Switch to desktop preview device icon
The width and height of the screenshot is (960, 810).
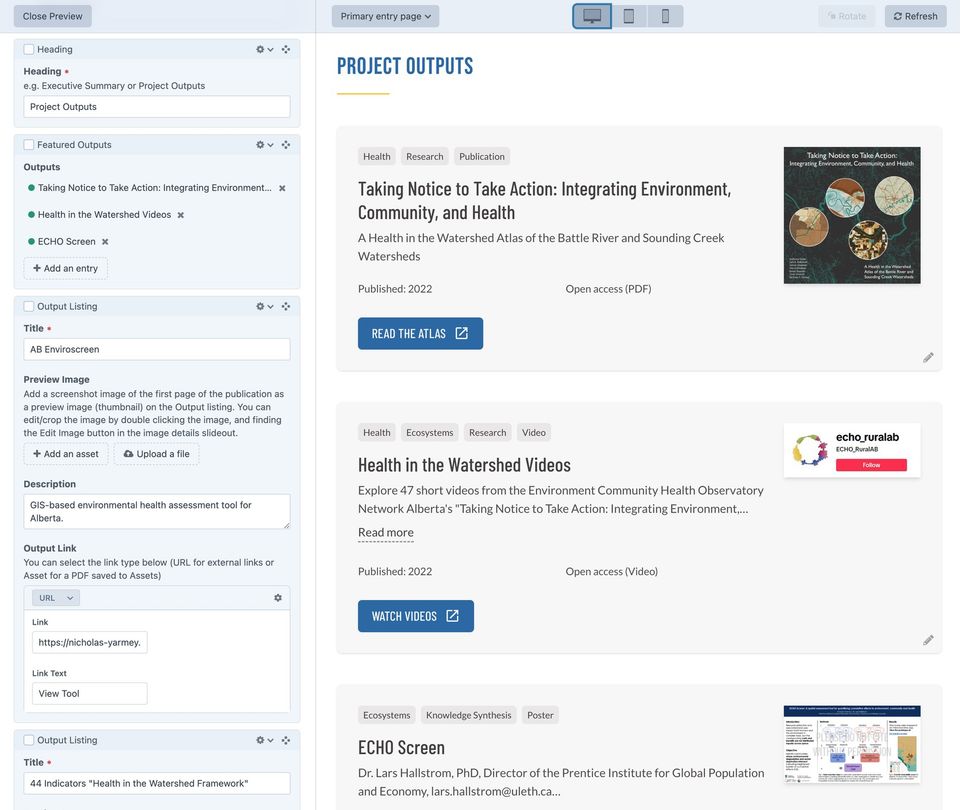(x=592, y=16)
